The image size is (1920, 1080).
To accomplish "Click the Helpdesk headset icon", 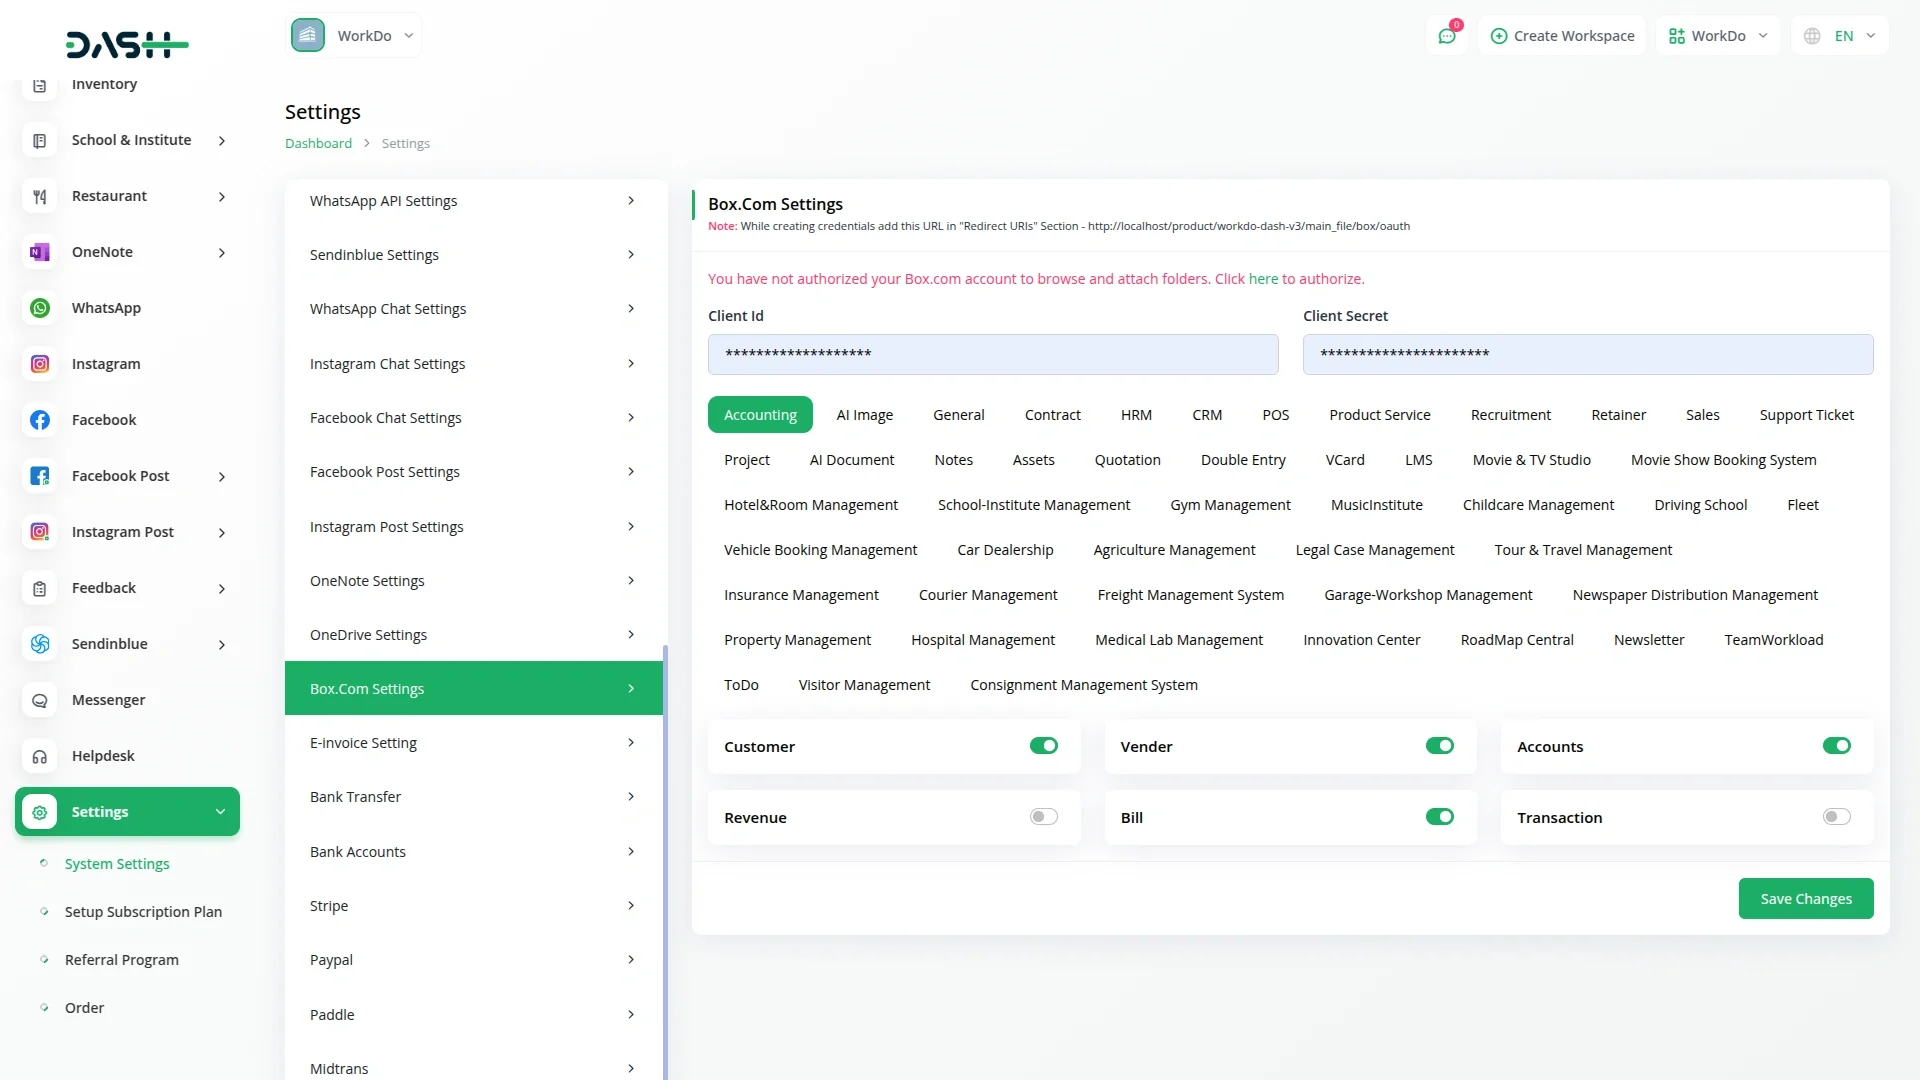I will point(40,756).
